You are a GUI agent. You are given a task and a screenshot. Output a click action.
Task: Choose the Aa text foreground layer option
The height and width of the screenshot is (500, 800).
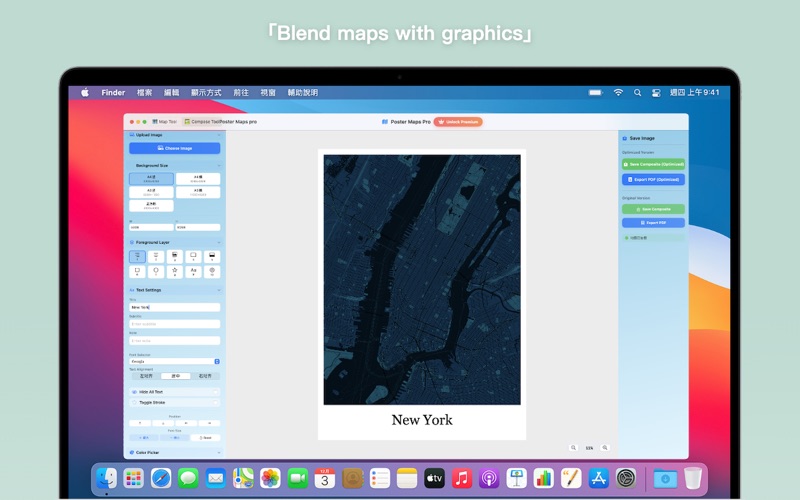(x=193, y=271)
